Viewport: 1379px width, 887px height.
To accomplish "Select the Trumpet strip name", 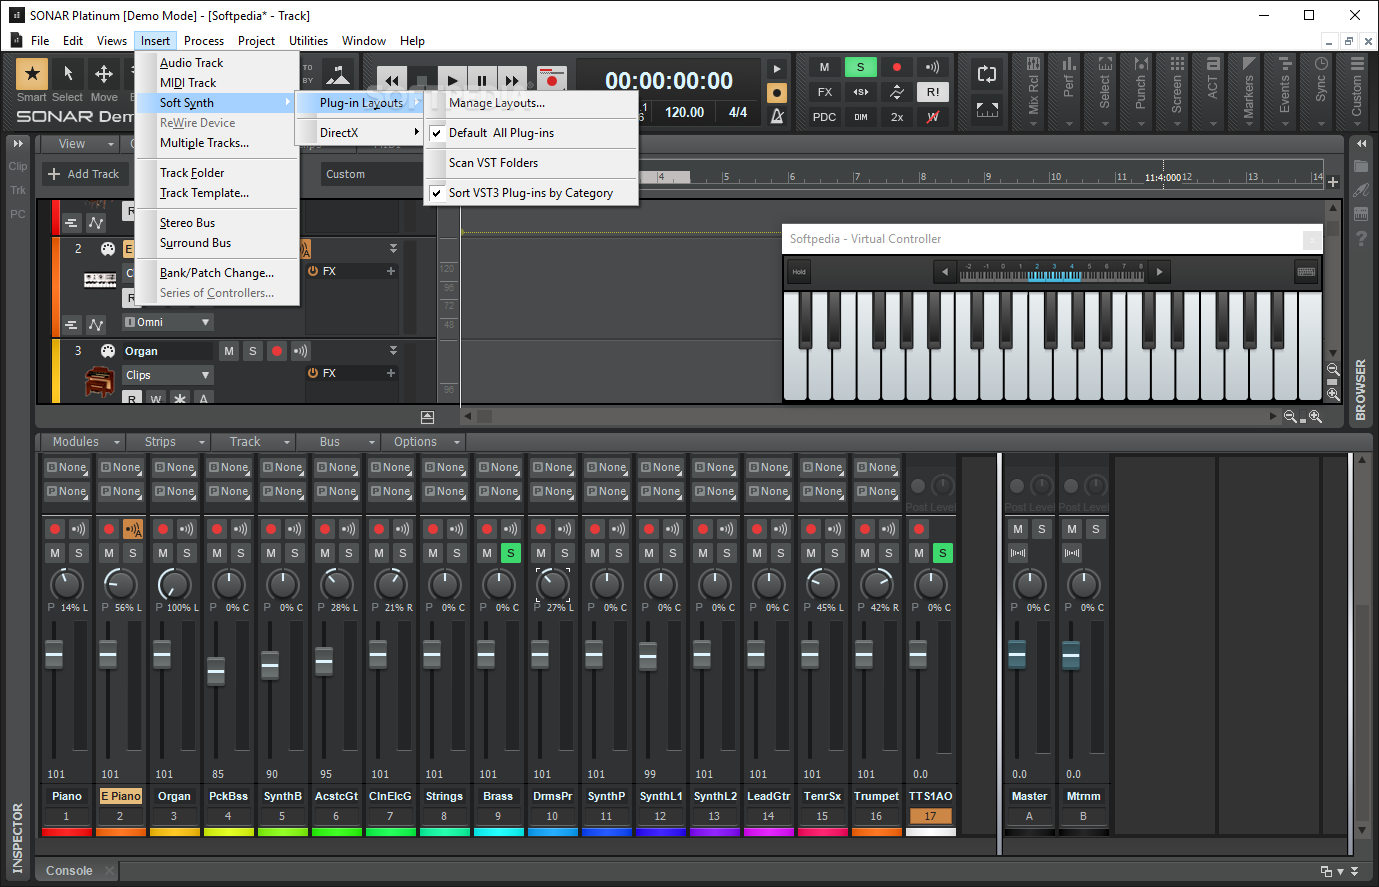I will pos(876,796).
